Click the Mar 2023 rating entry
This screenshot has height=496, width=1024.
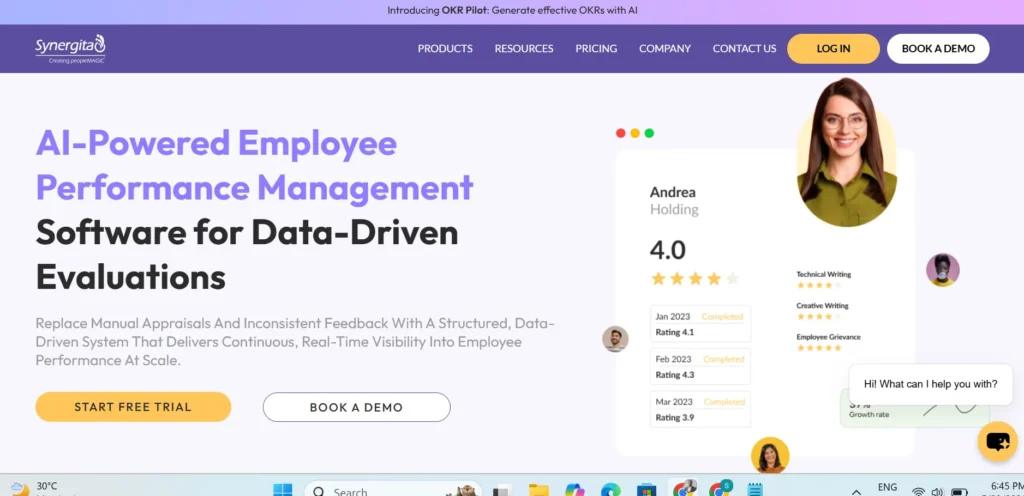[700, 409]
